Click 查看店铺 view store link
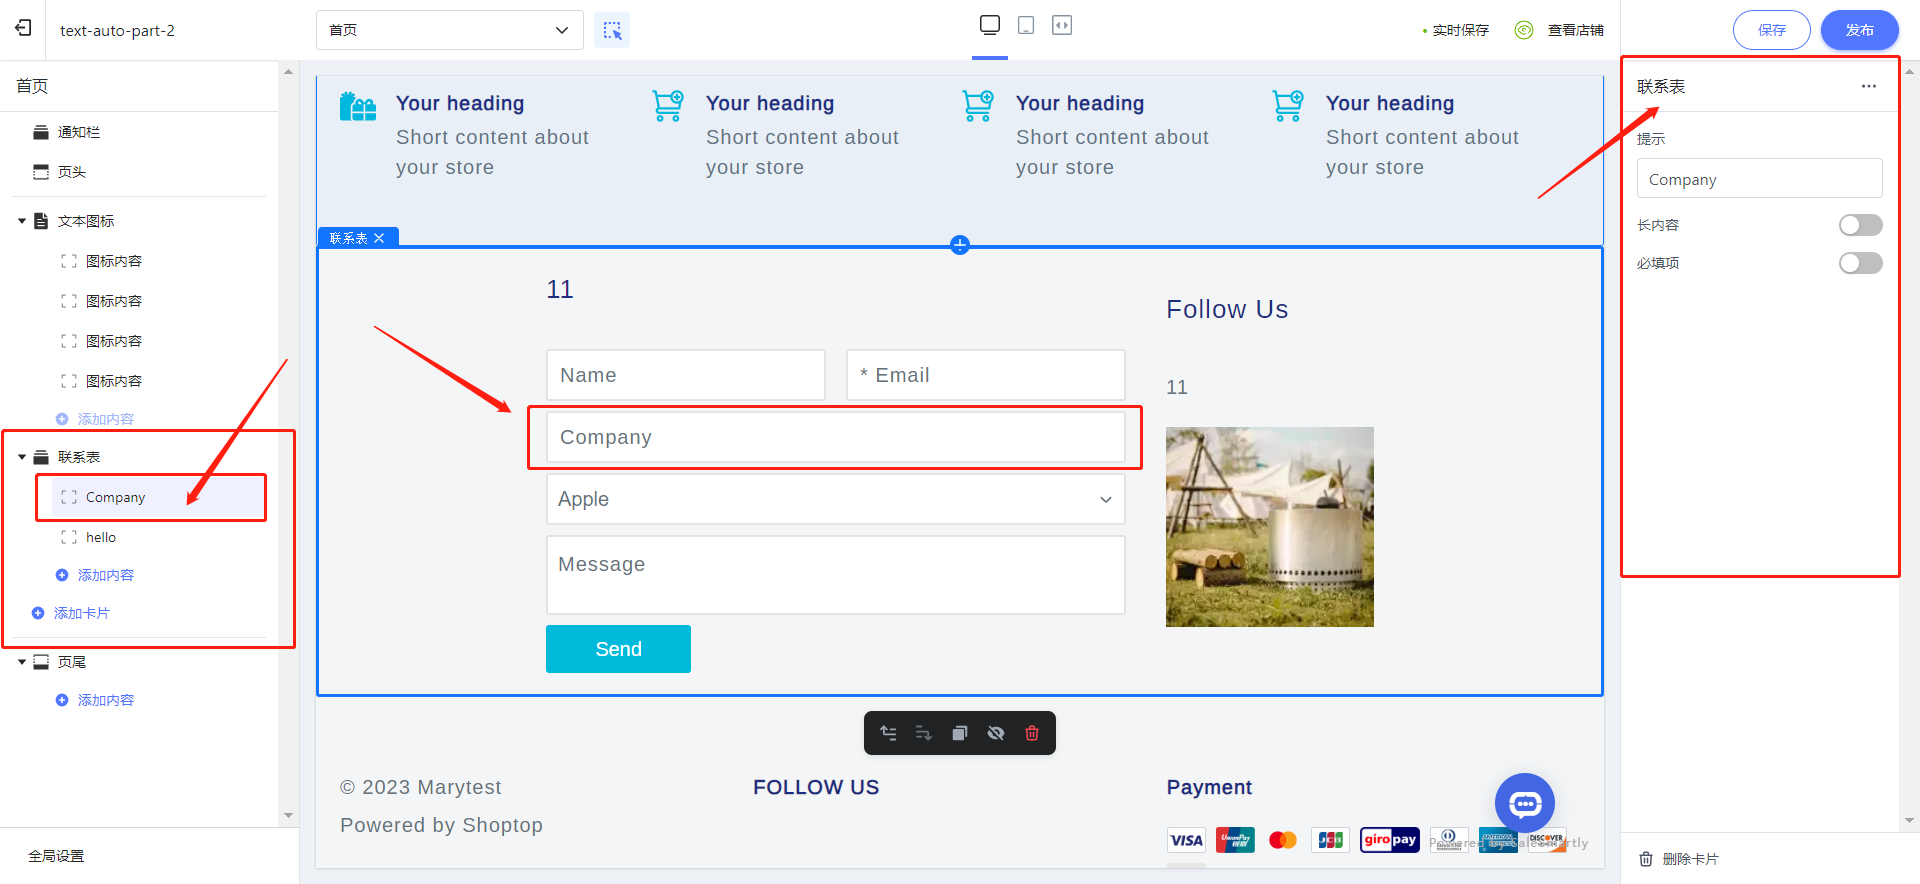 click(x=1575, y=30)
